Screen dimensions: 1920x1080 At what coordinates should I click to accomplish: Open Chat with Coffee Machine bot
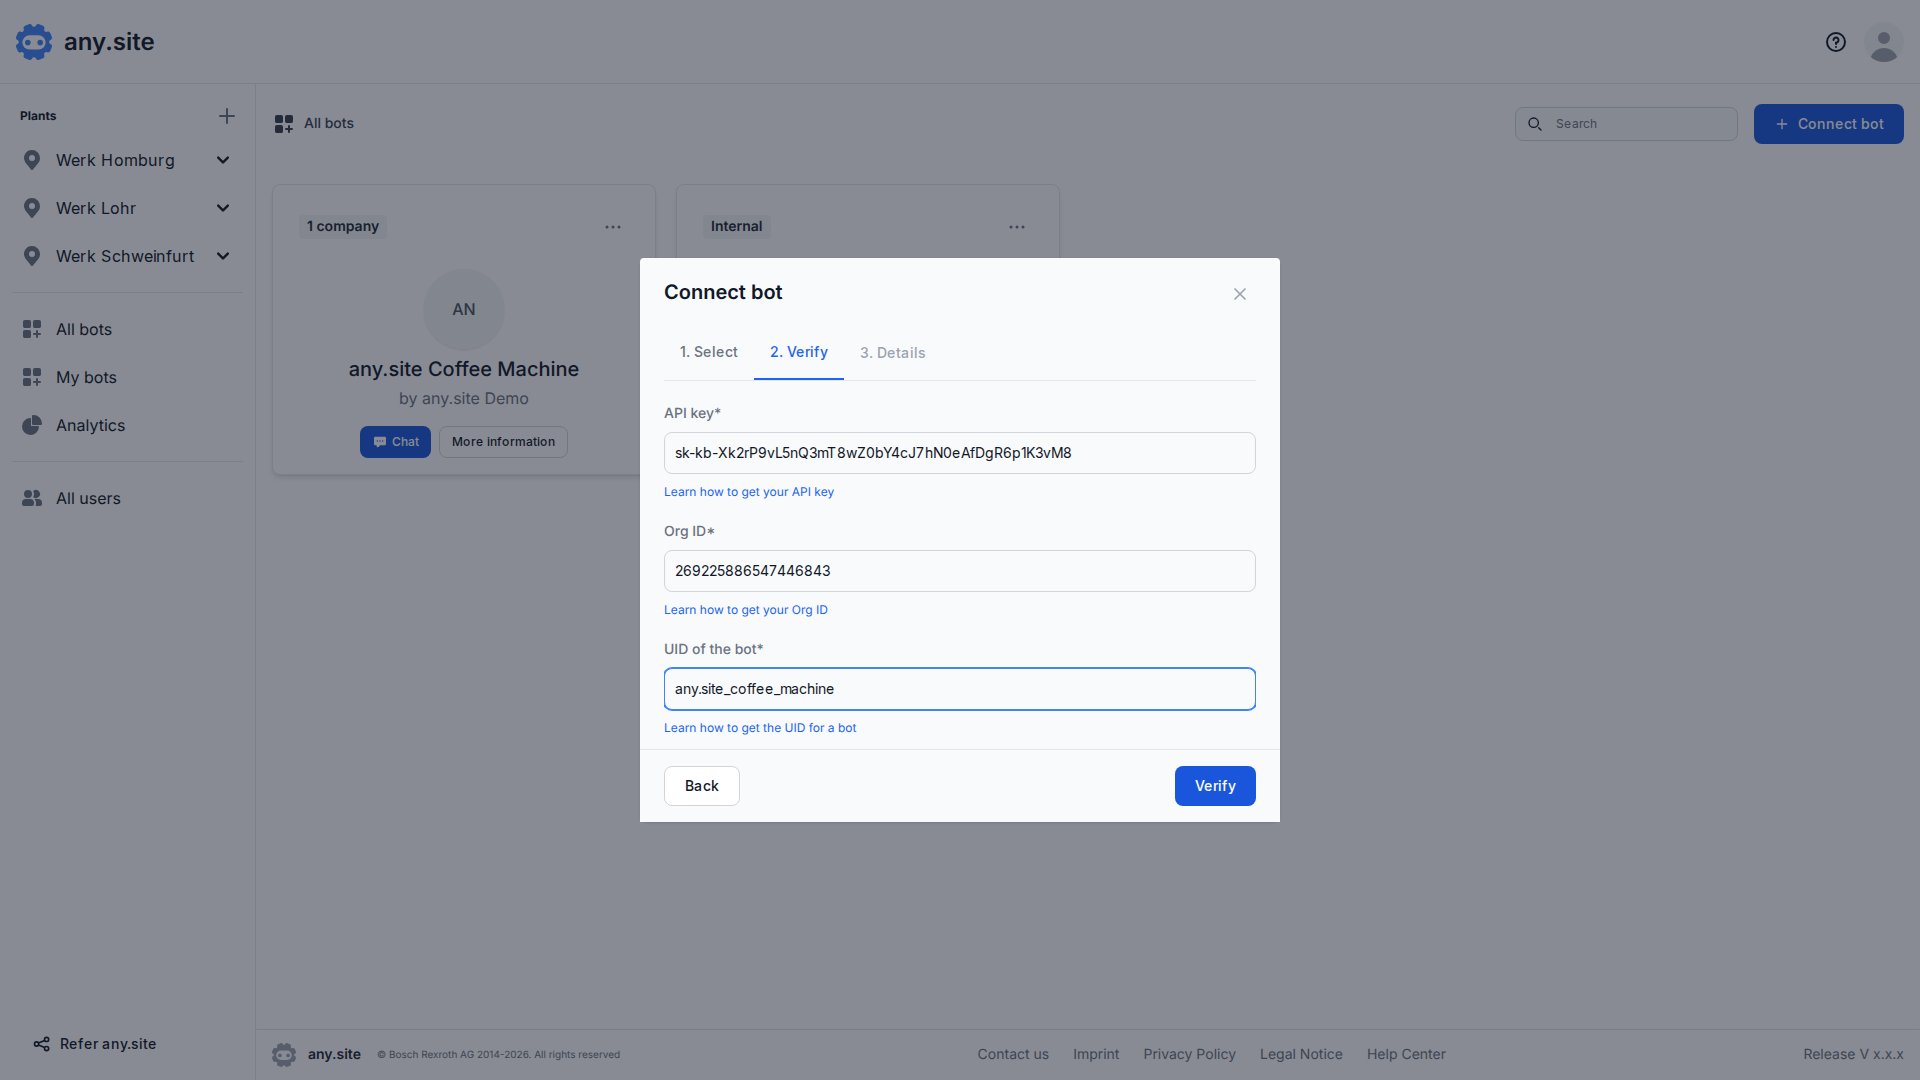point(395,442)
